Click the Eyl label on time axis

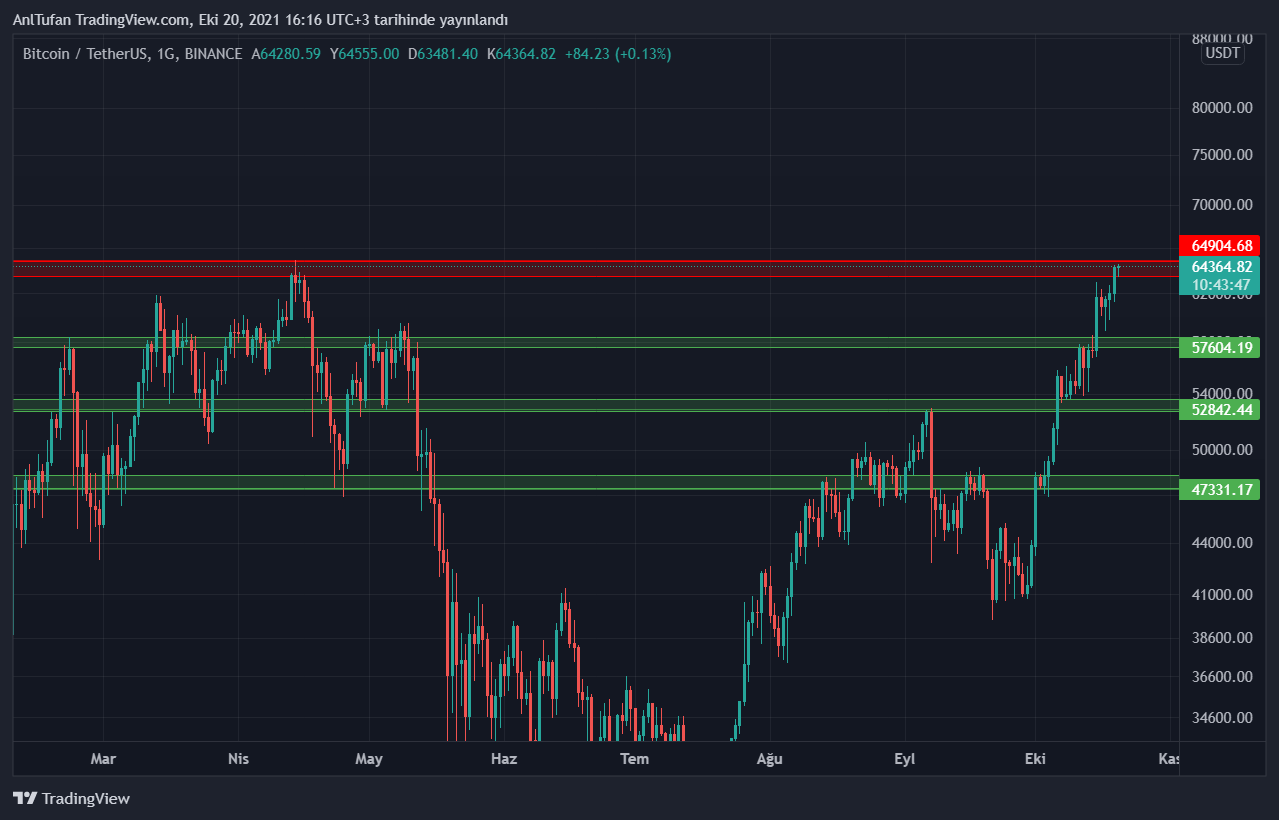(904, 759)
